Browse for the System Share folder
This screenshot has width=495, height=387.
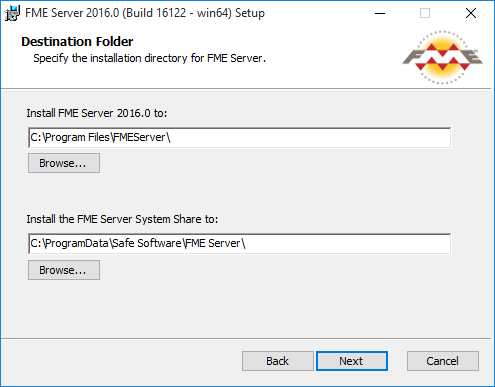[64, 270]
